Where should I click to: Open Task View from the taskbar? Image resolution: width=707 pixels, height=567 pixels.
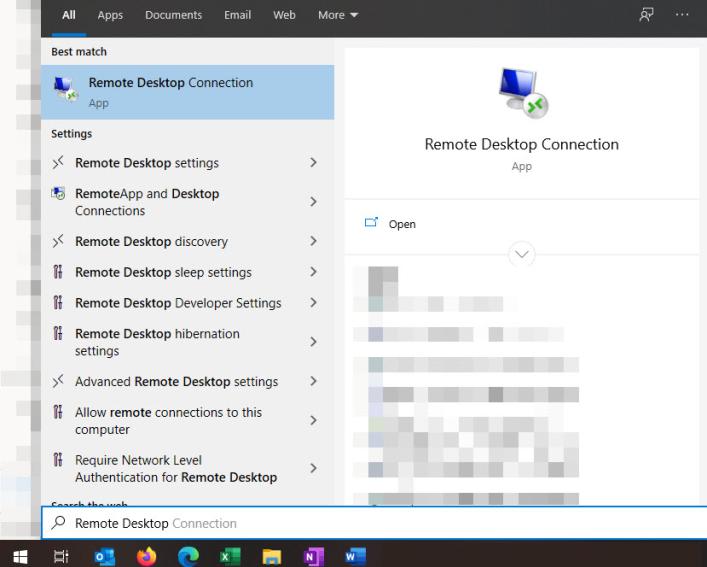click(x=61, y=556)
